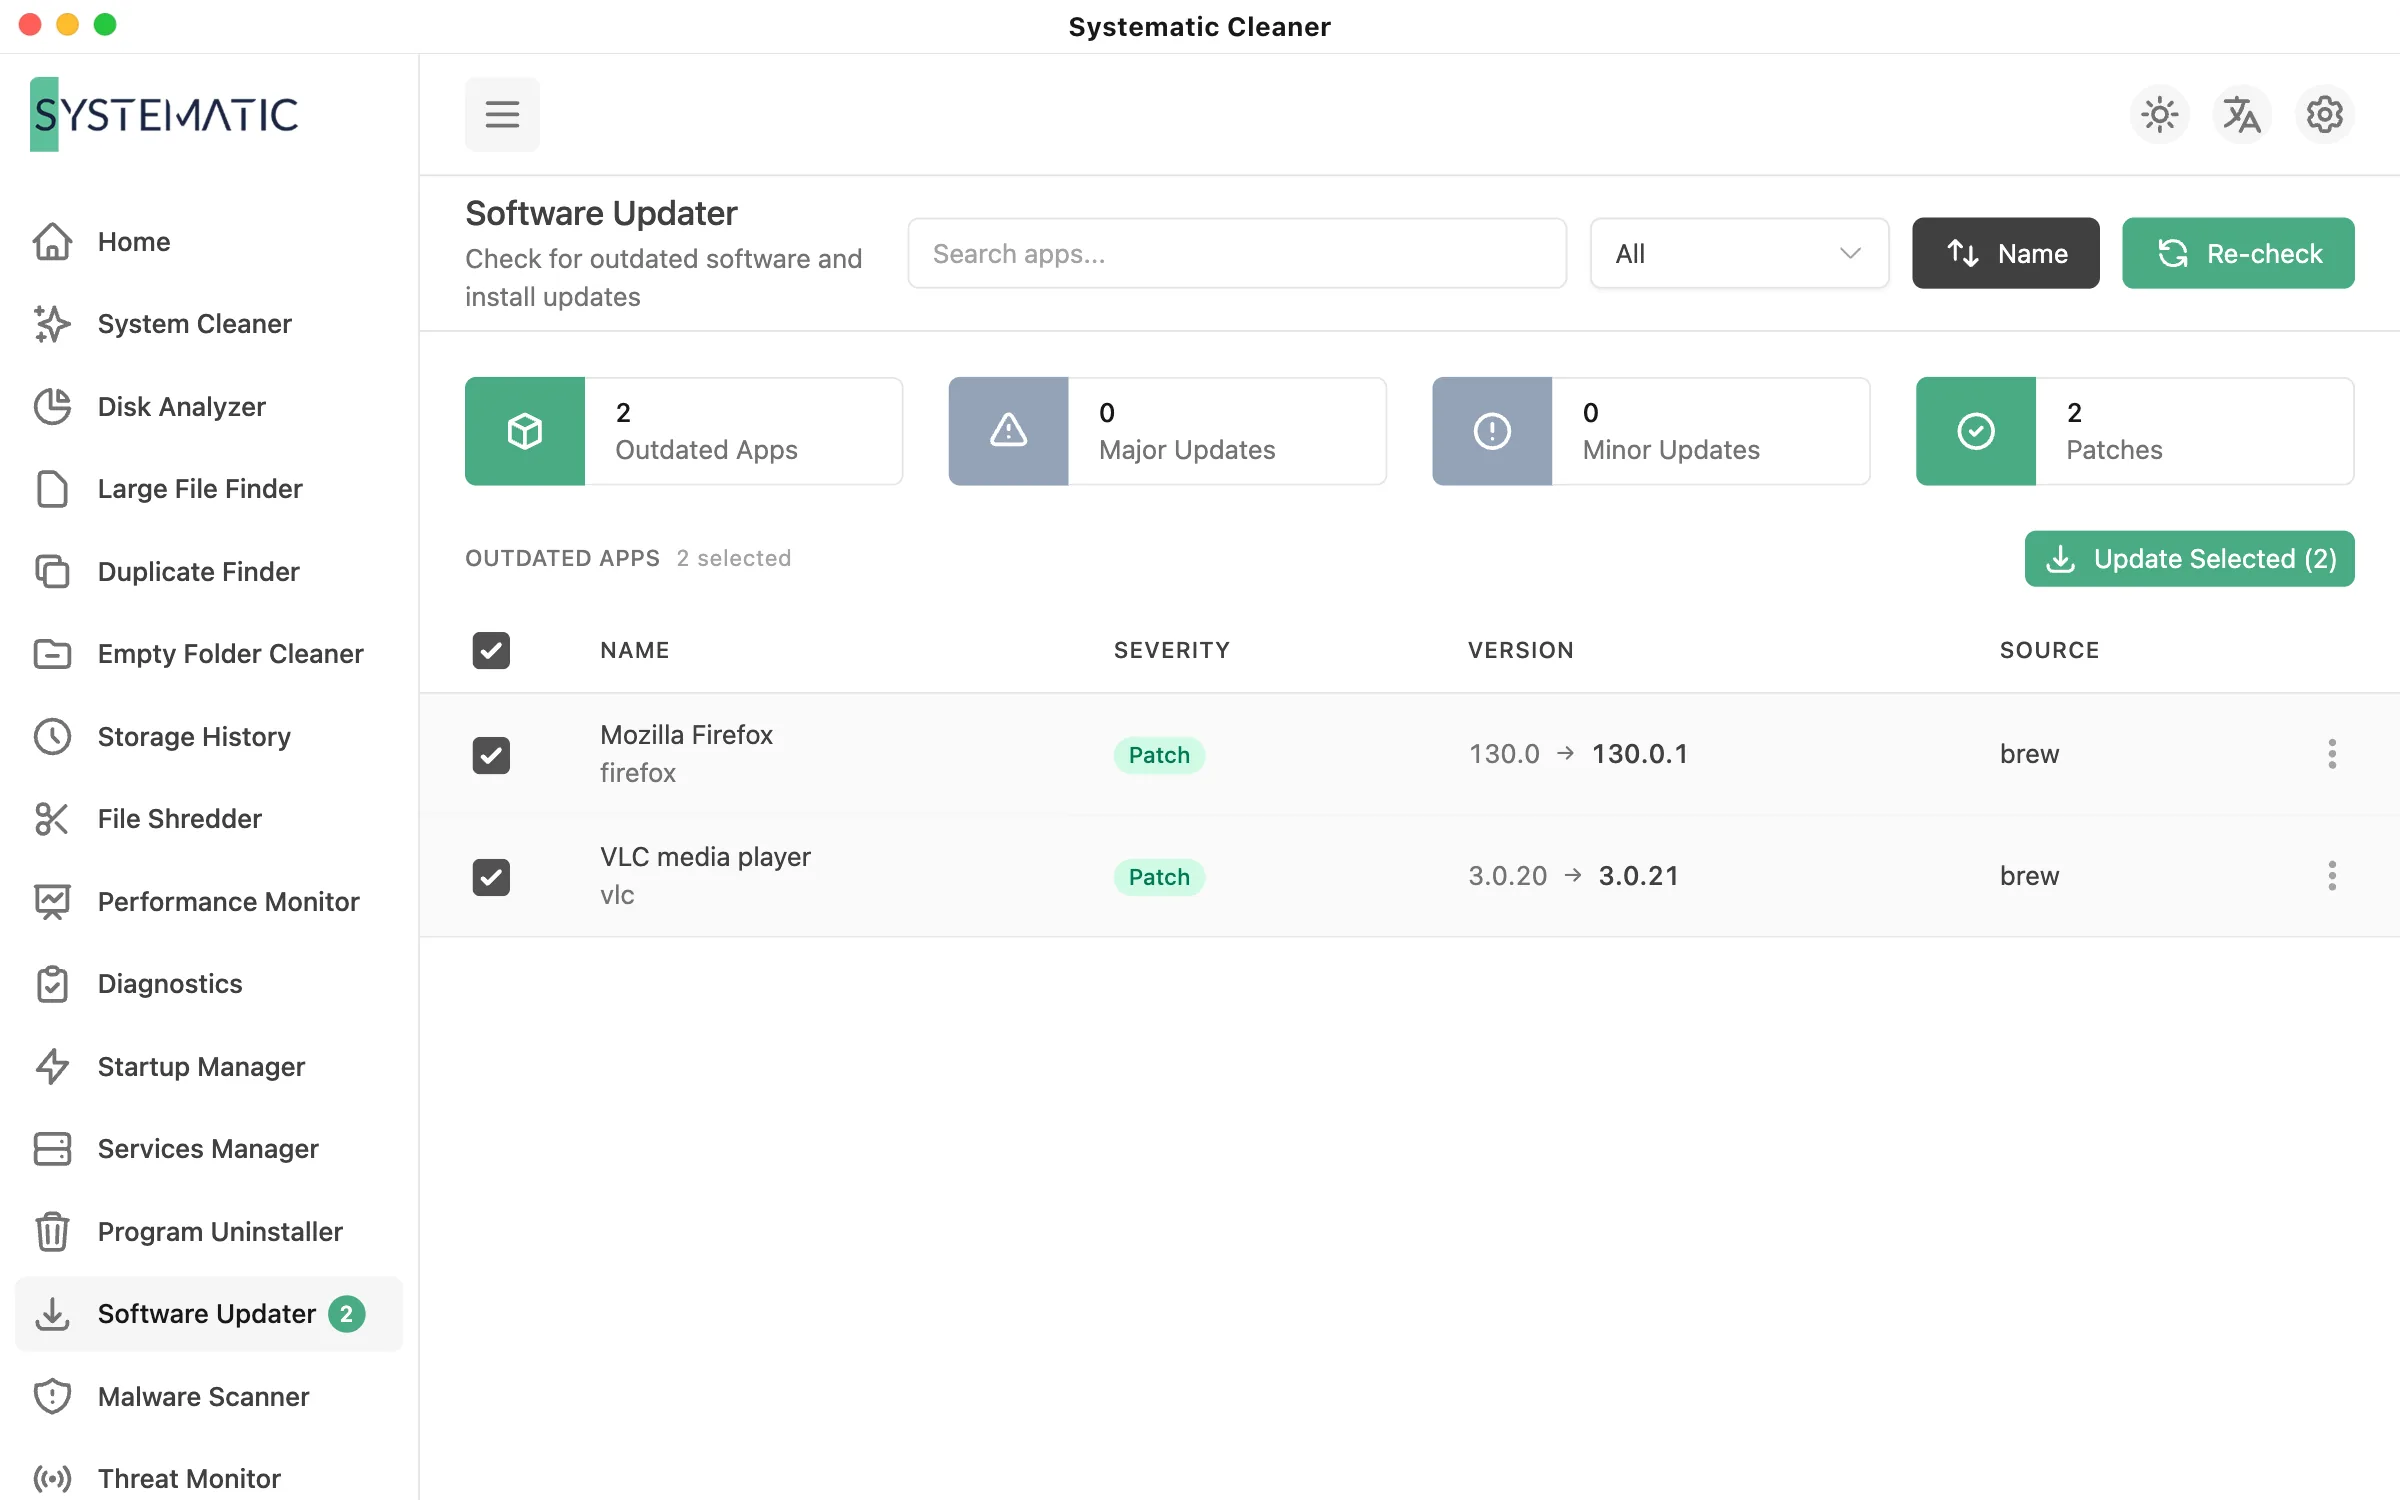
Task: Open the settings gear icon
Action: pos(2324,115)
